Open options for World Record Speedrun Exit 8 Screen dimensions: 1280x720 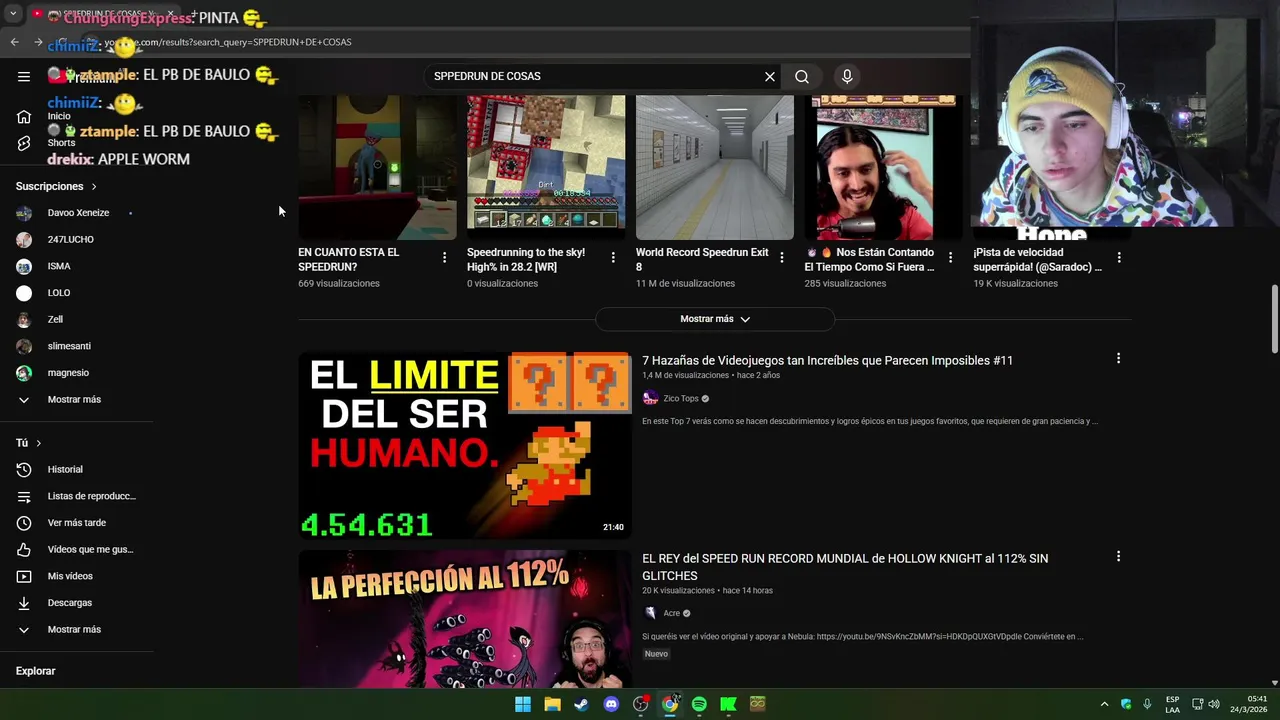pos(782,258)
